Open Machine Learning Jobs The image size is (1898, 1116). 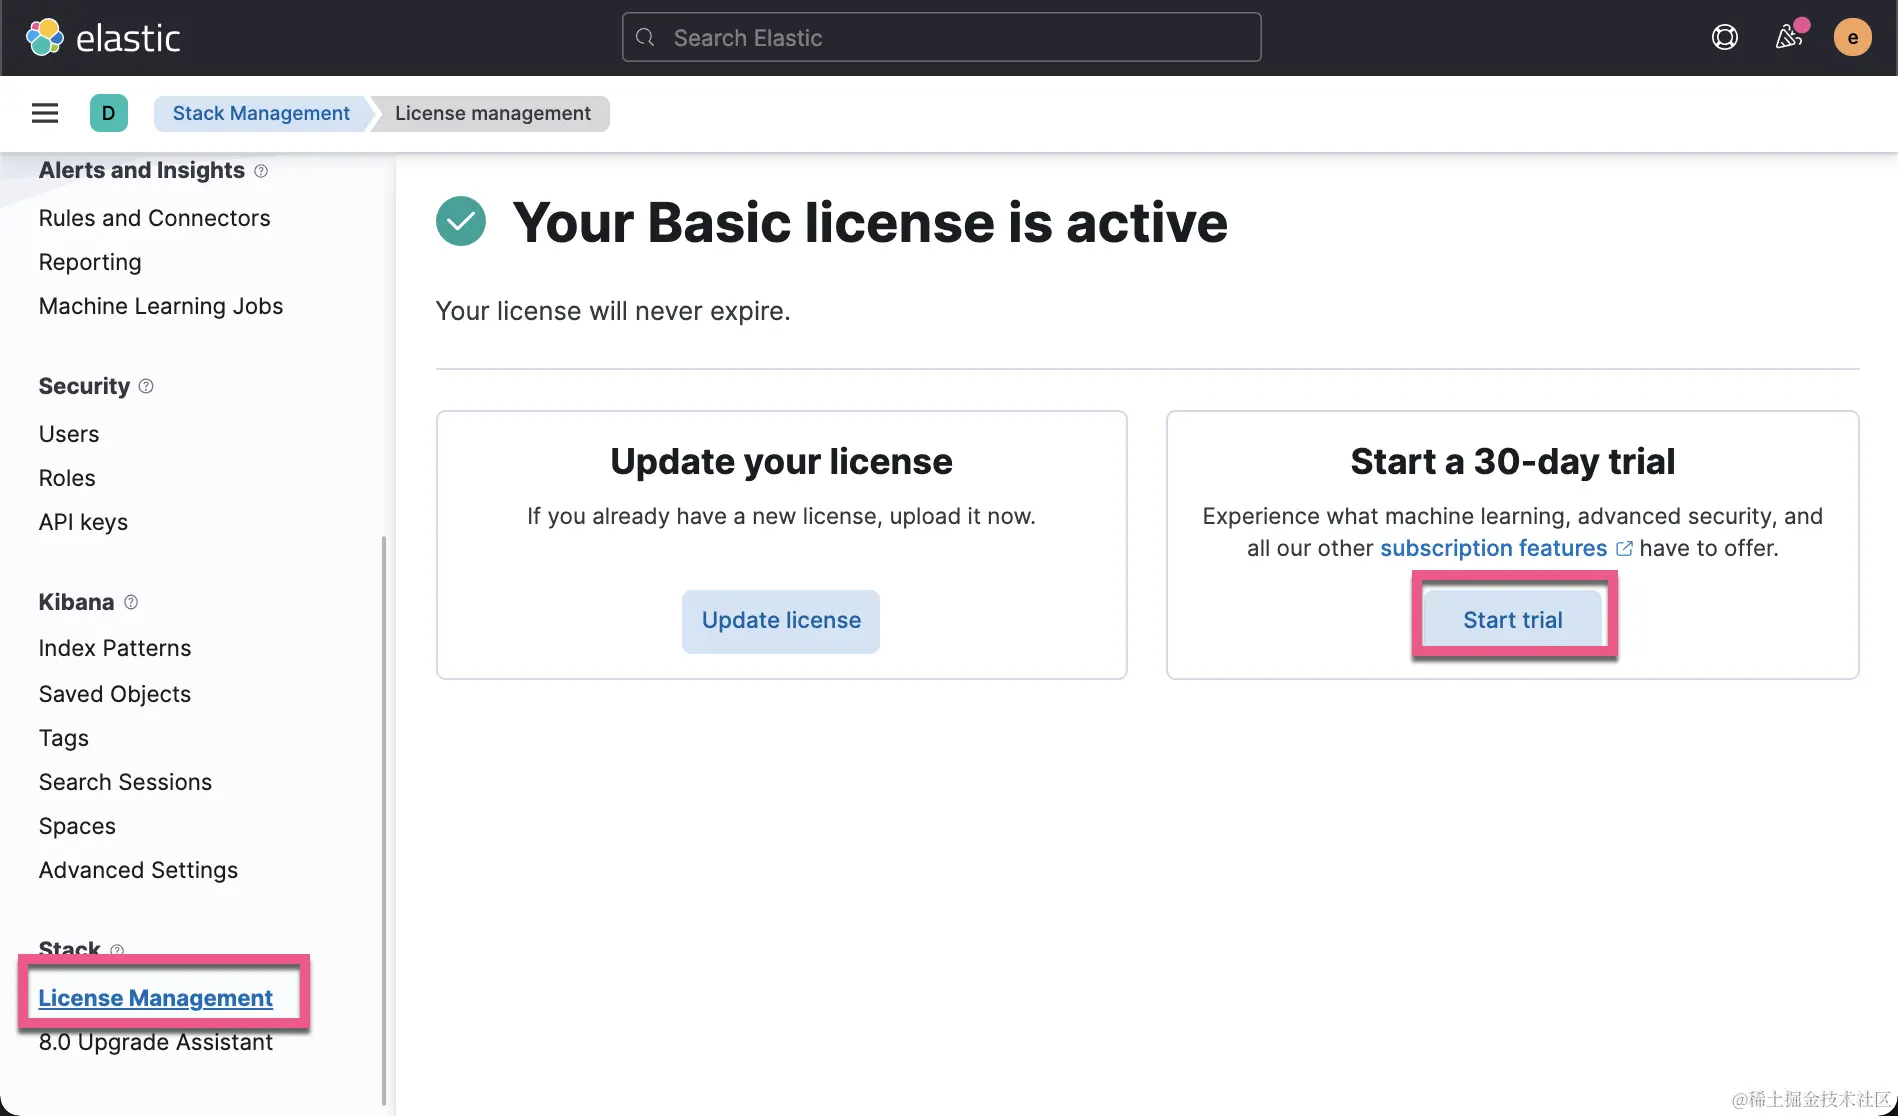point(161,306)
